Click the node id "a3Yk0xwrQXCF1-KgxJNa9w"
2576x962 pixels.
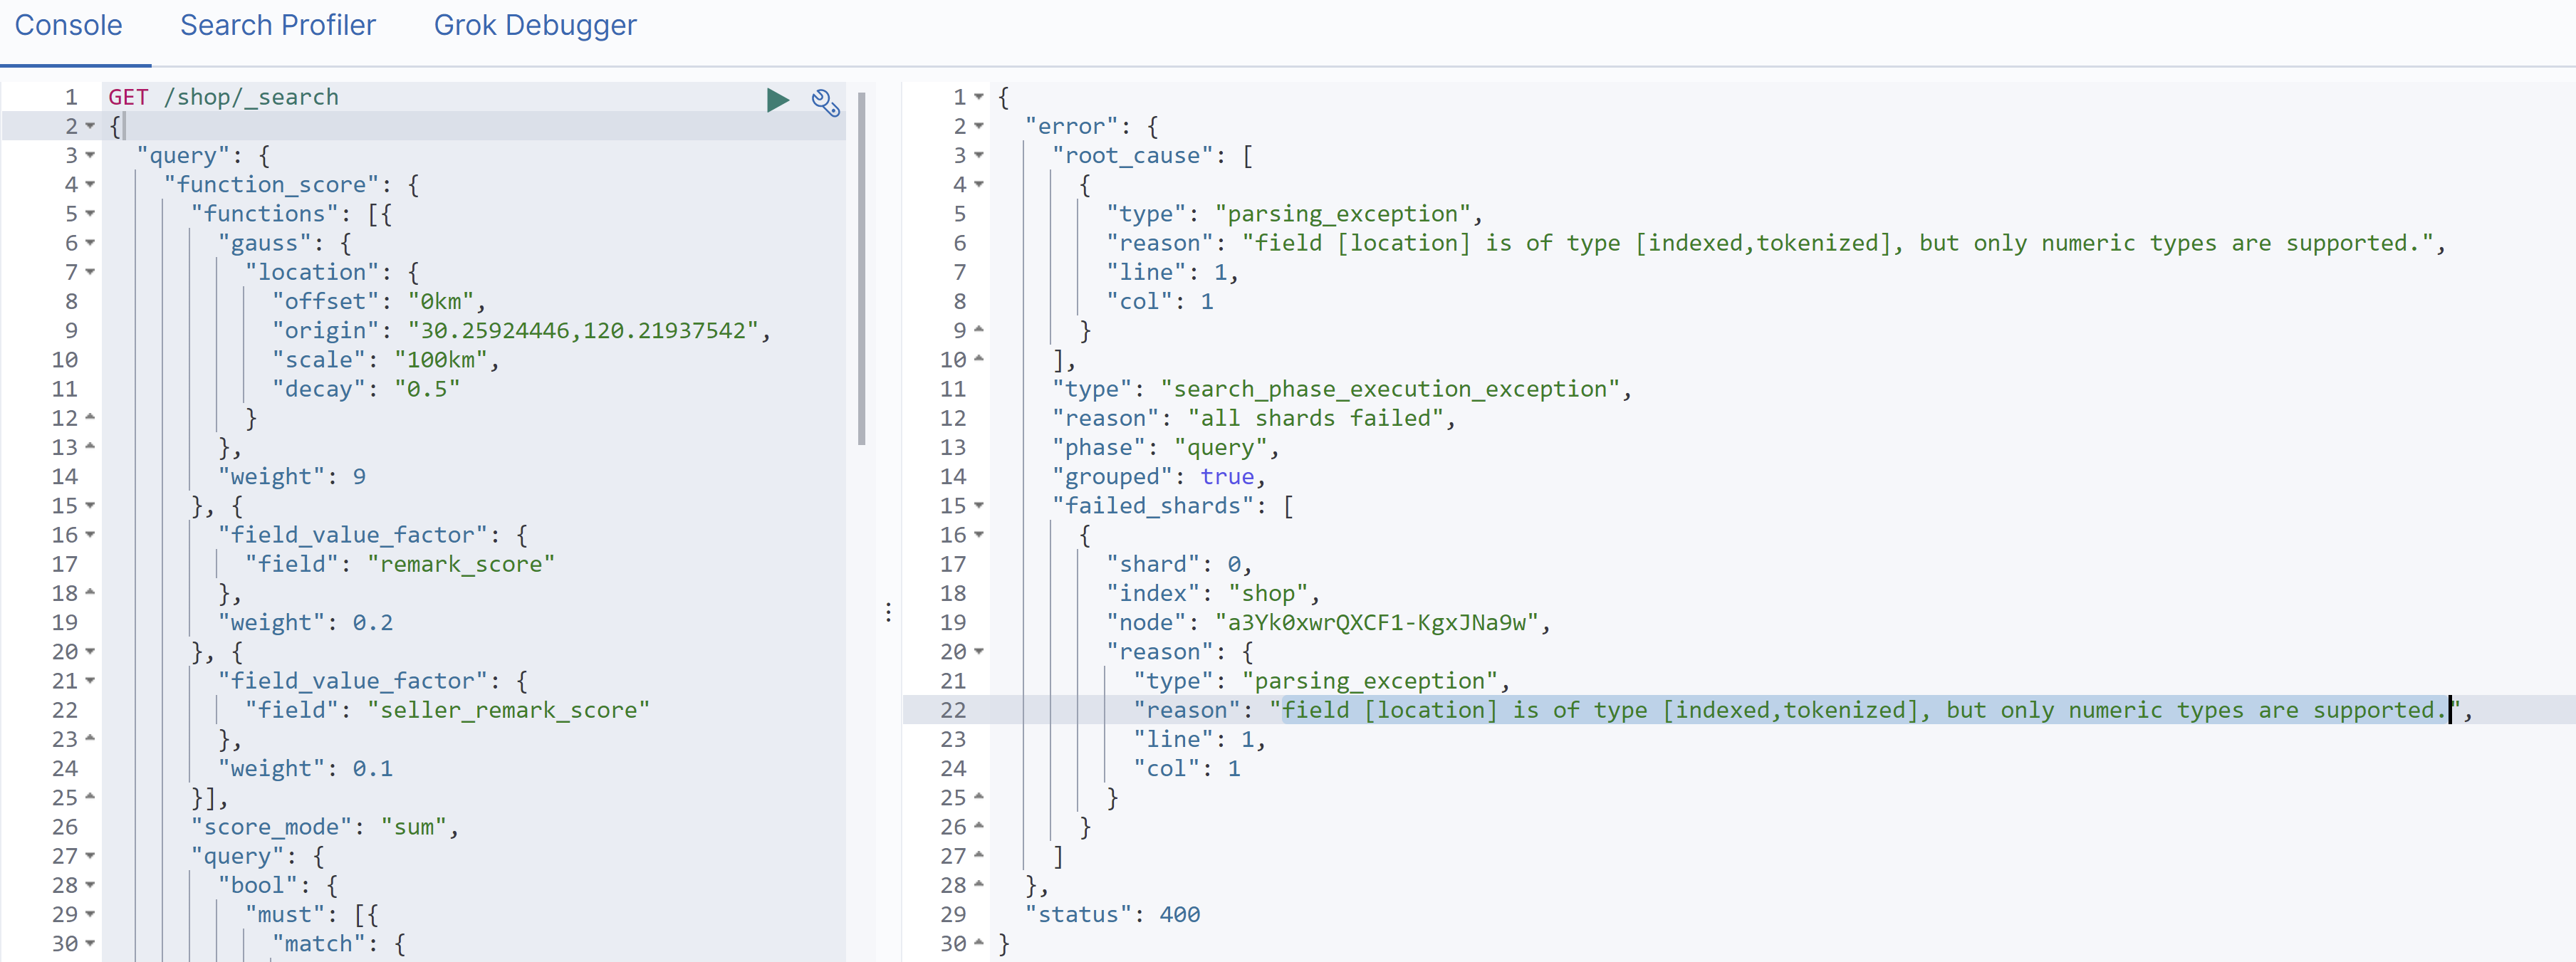tap(1377, 623)
